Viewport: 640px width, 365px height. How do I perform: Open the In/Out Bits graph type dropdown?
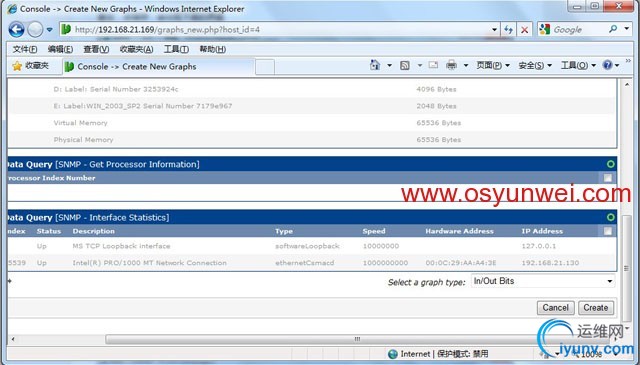(x=542, y=281)
